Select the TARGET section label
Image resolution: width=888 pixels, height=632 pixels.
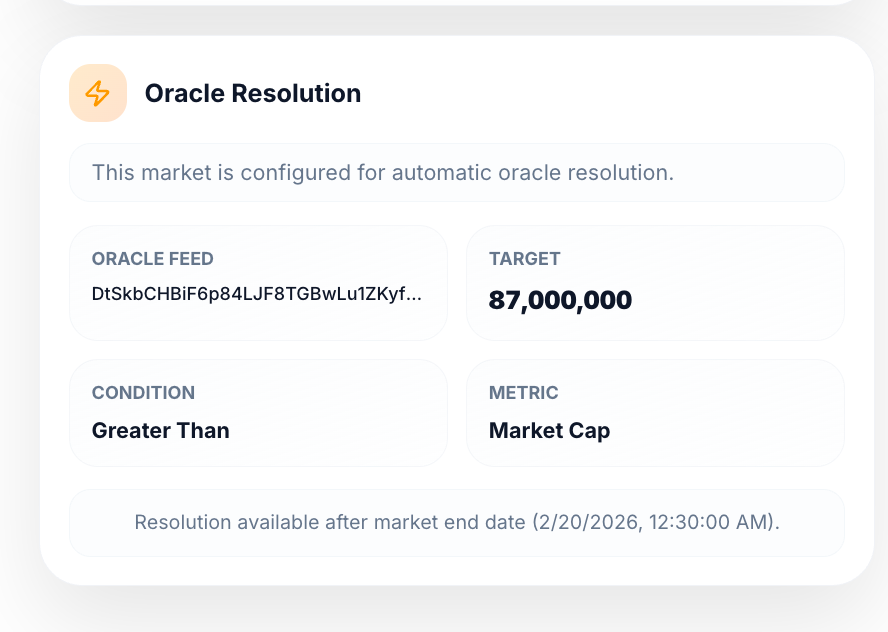coord(524,258)
